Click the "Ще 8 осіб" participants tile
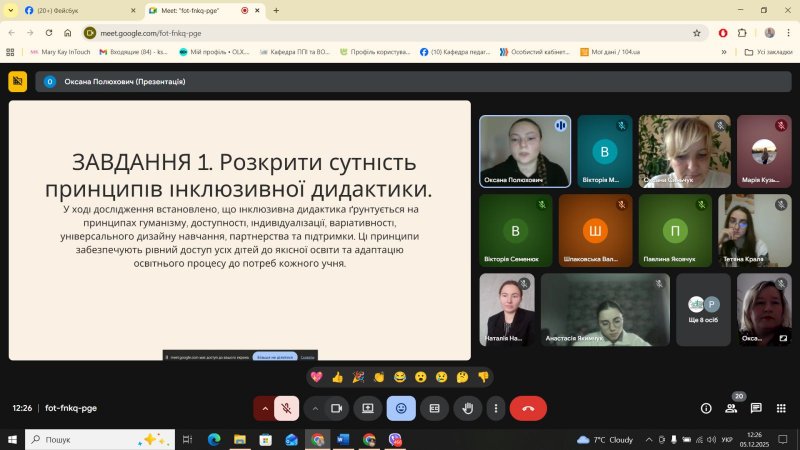The width and height of the screenshot is (800, 450). [x=703, y=309]
